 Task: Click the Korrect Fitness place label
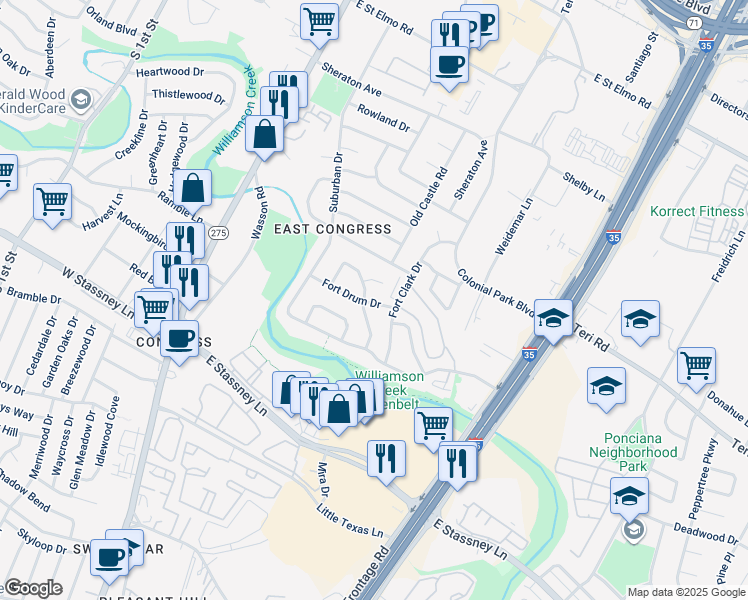697,212
